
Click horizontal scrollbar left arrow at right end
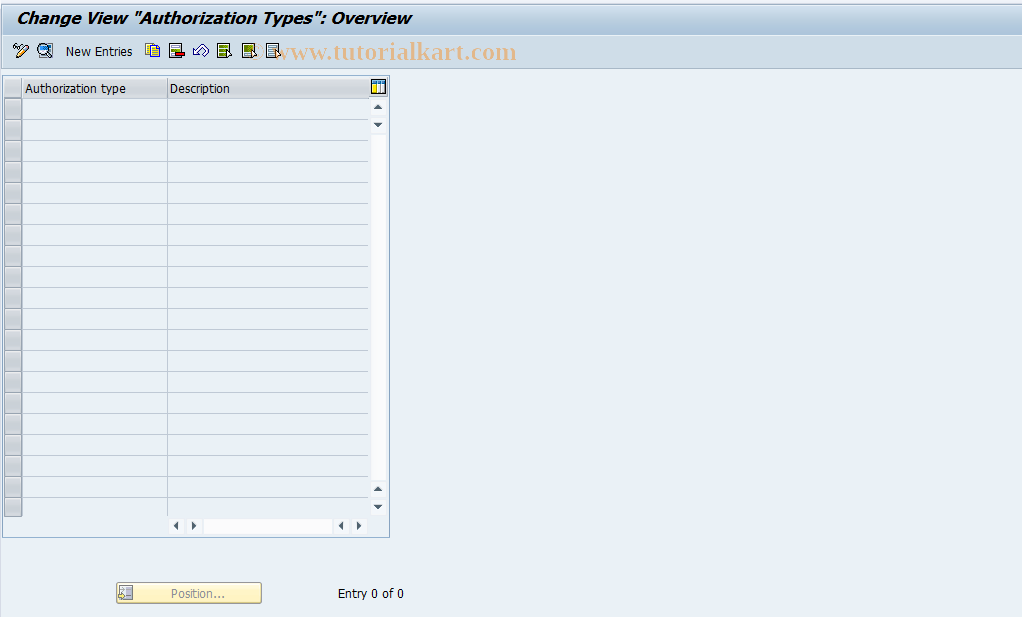(x=341, y=526)
